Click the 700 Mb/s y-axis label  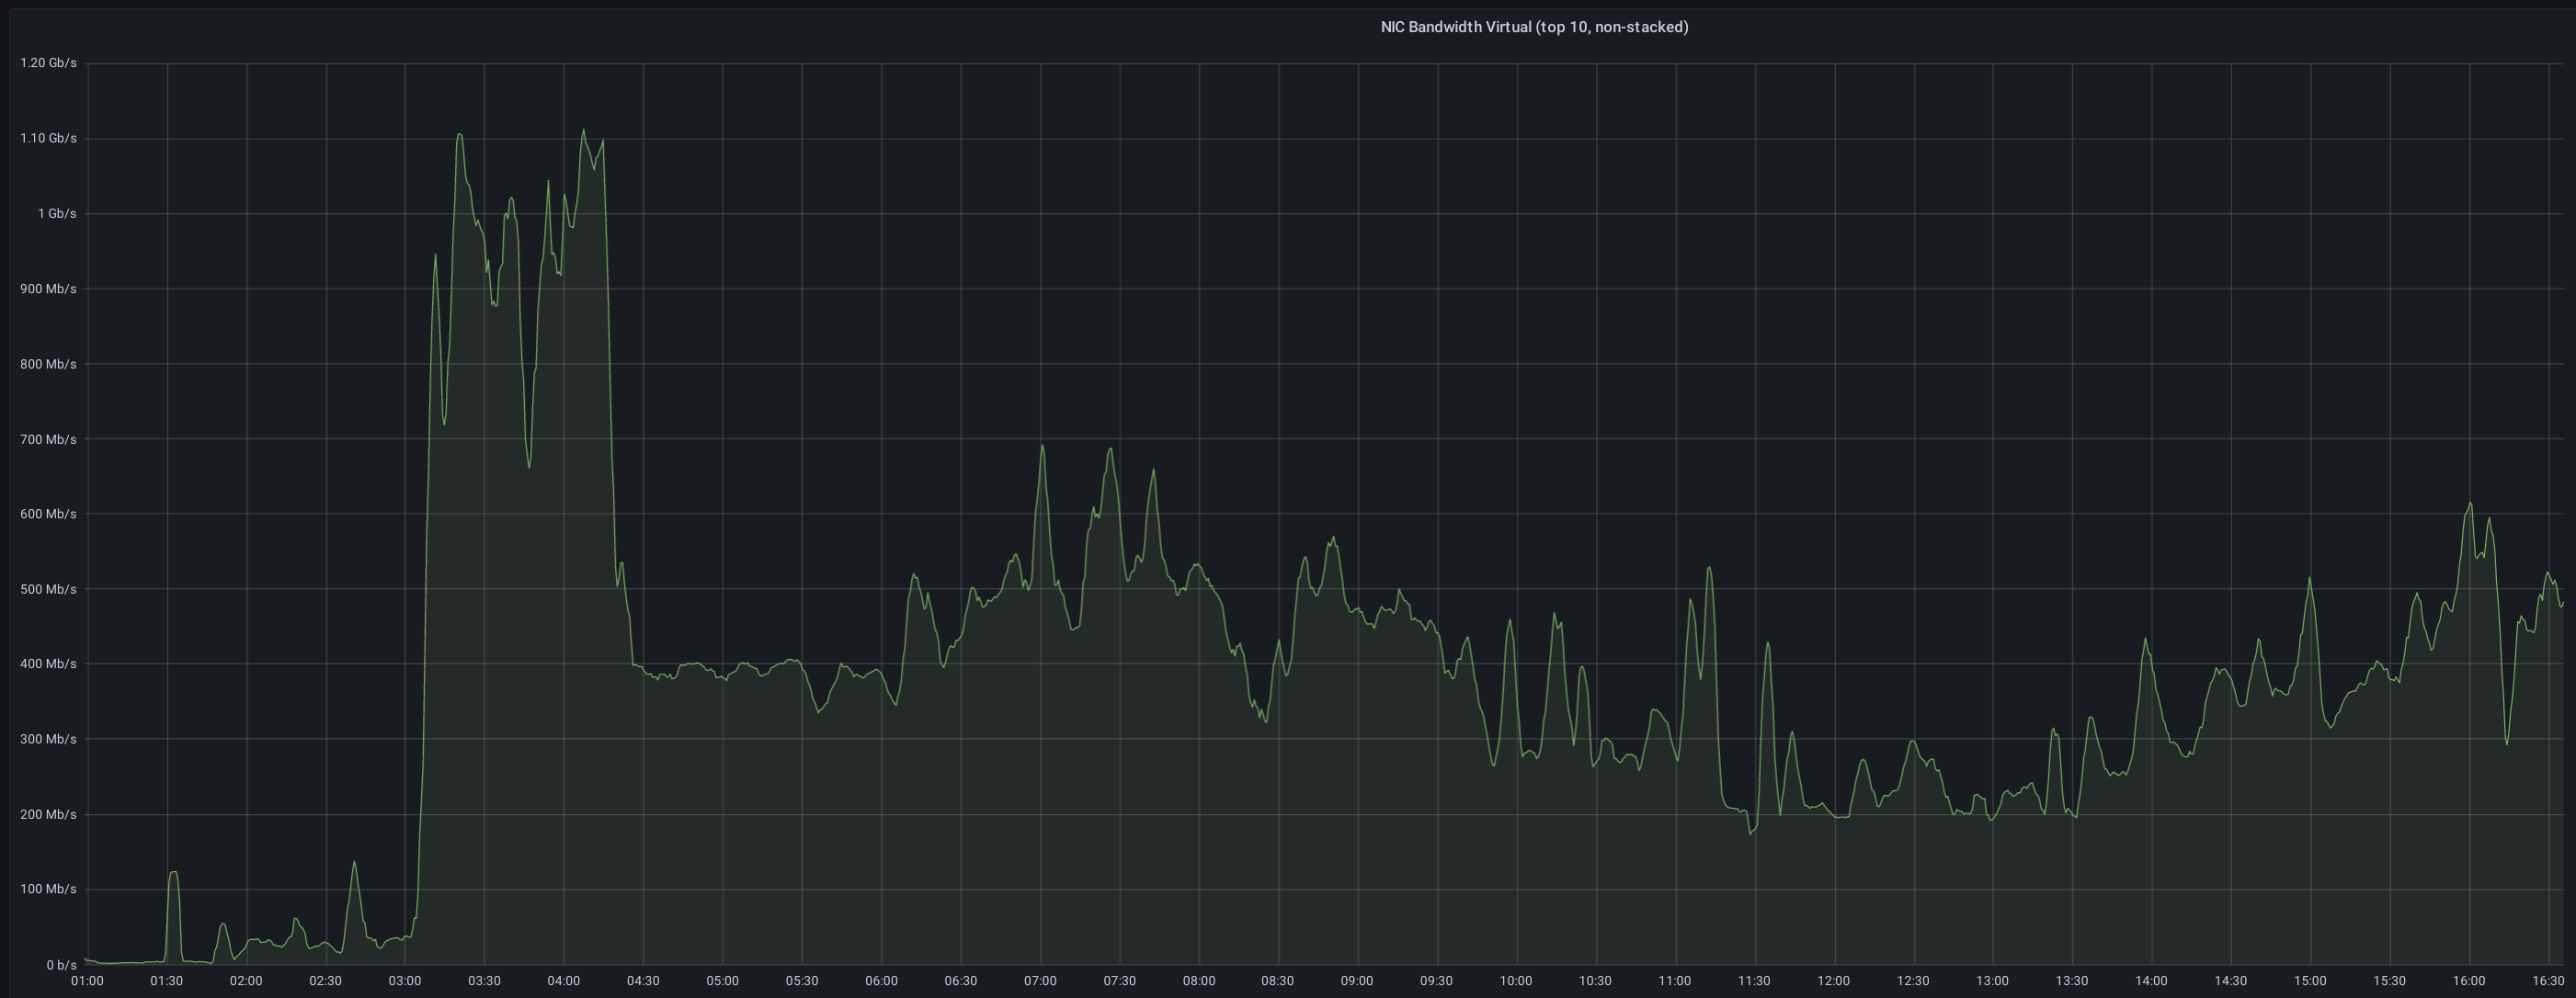48,439
